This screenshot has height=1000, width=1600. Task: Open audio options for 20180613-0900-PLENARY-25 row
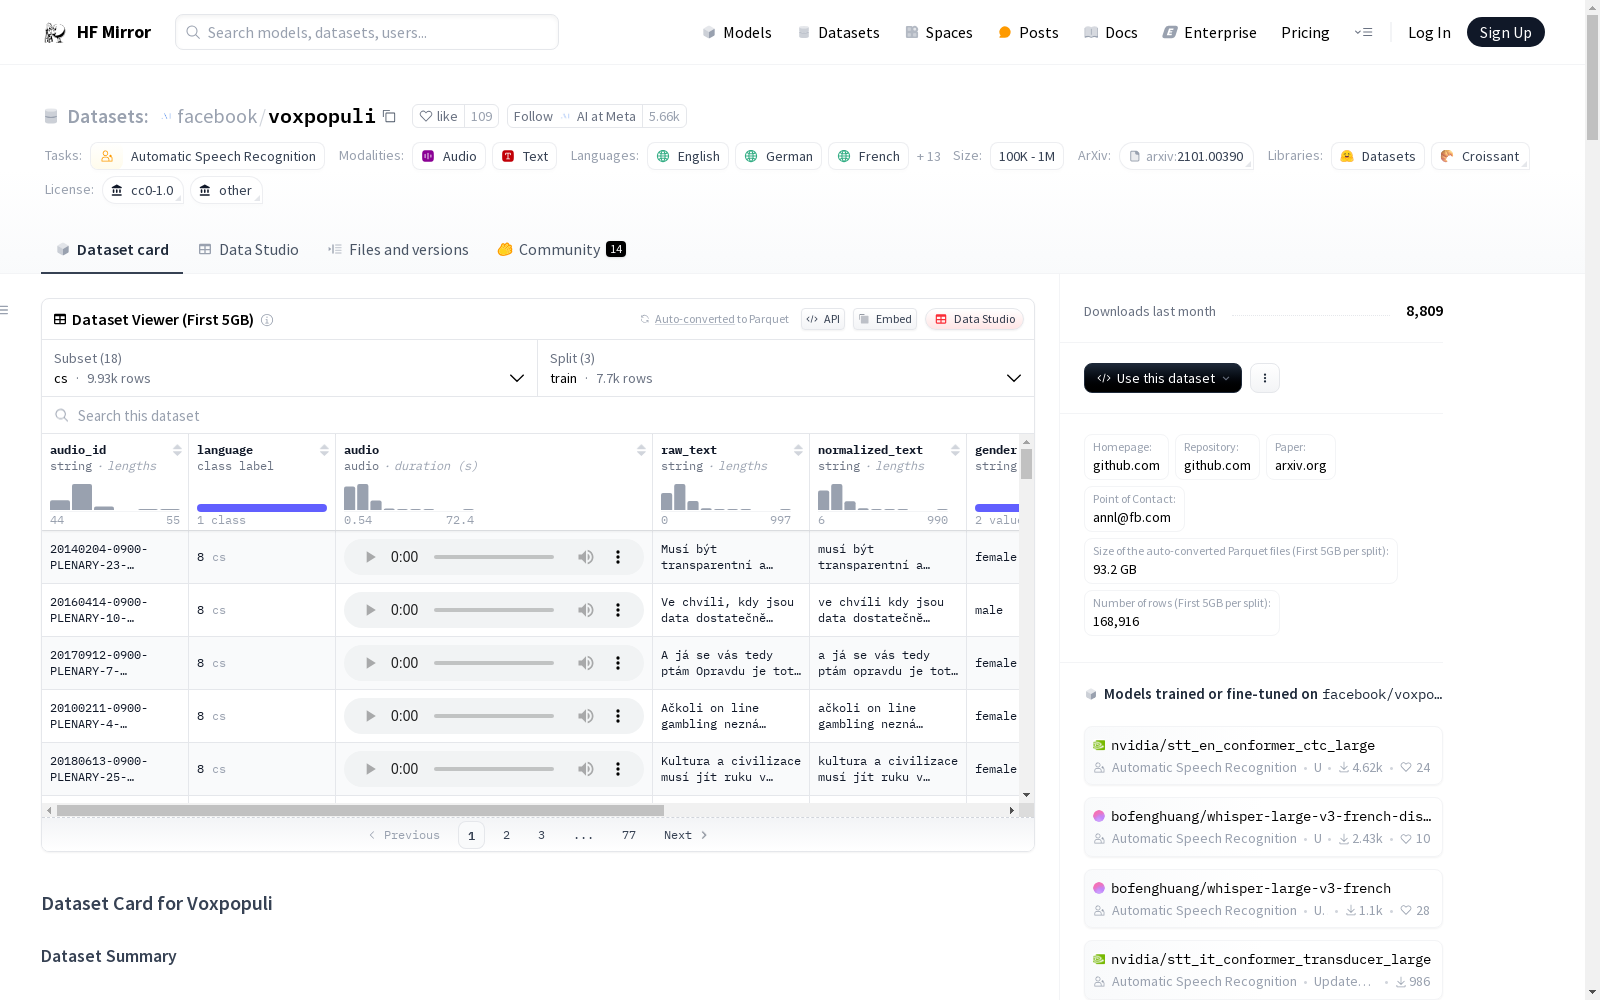618,769
